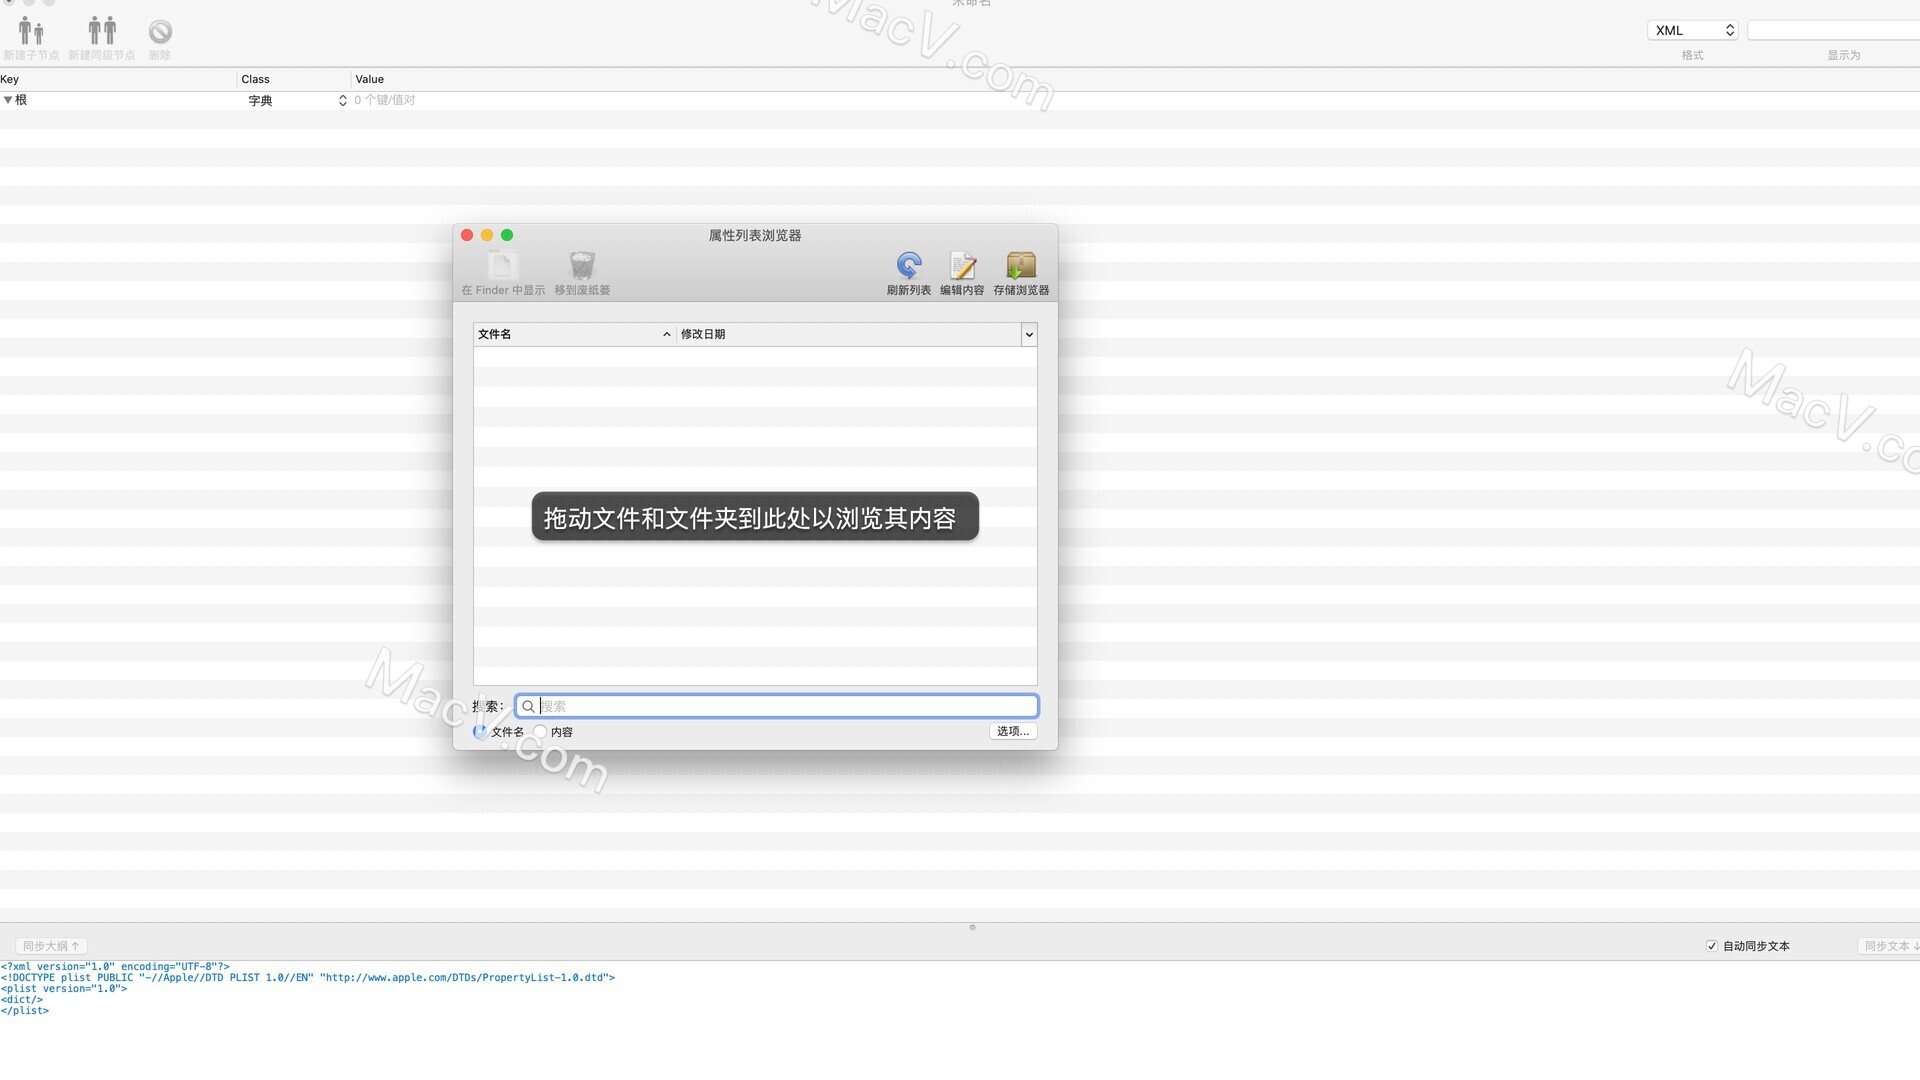The width and height of the screenshot is (1920, 1080).
Task: Focus the search input field
Action: pos(777,706)
